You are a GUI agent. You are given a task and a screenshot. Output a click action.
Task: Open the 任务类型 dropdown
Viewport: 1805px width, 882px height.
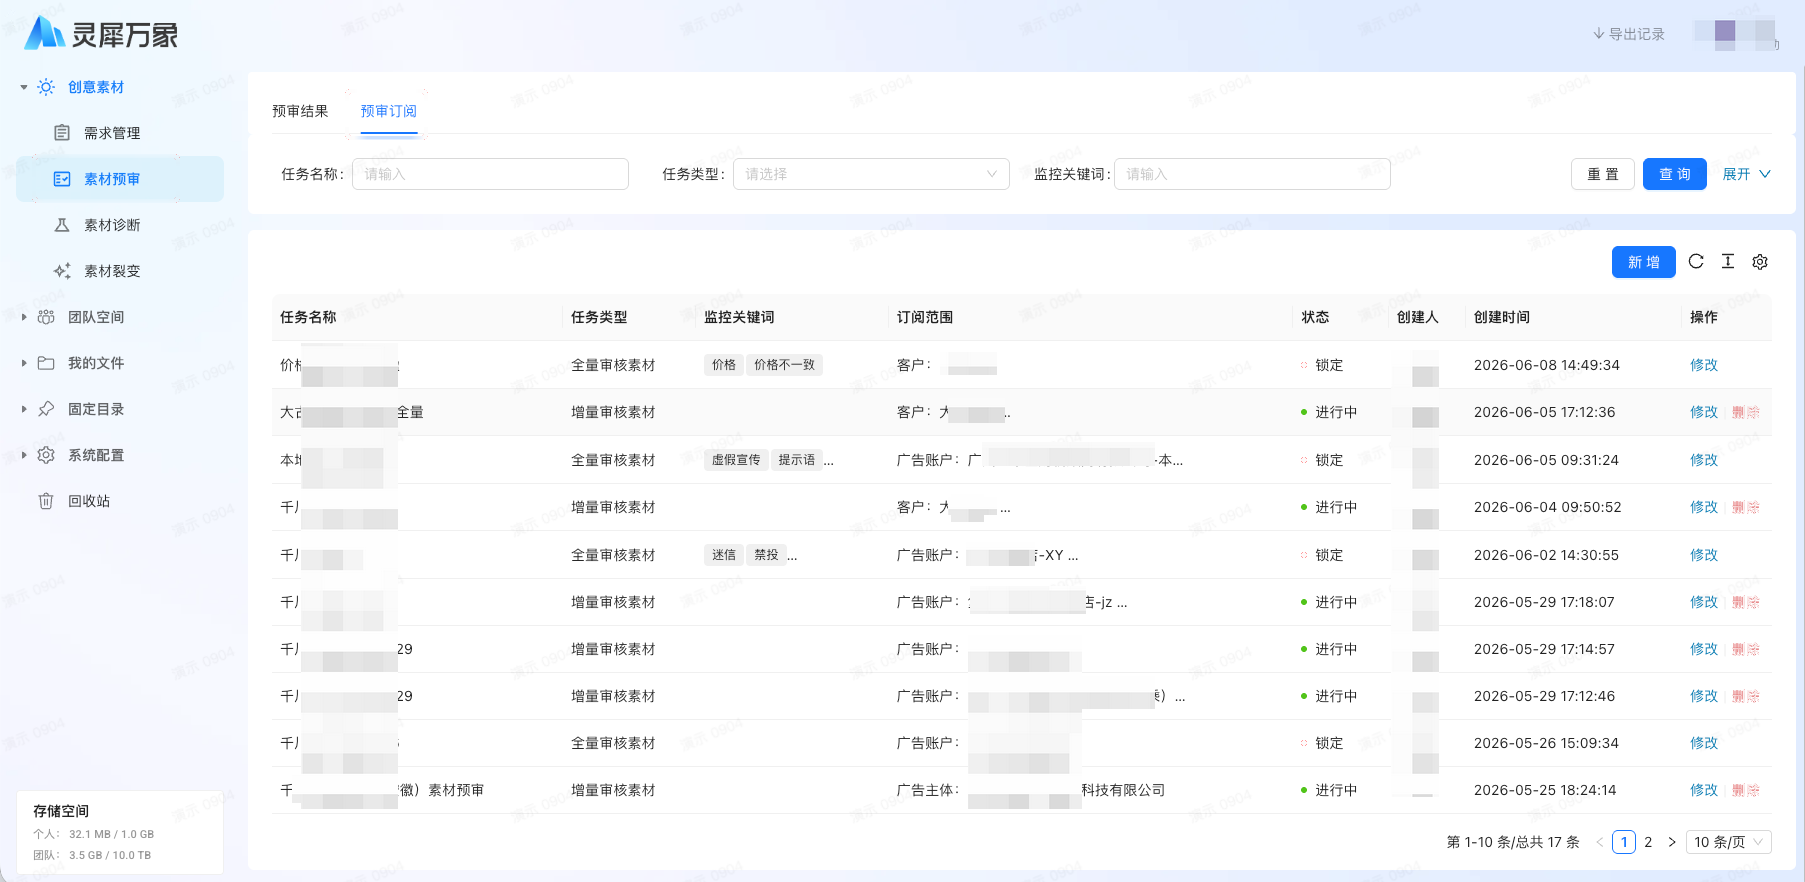tap(871, 174)
